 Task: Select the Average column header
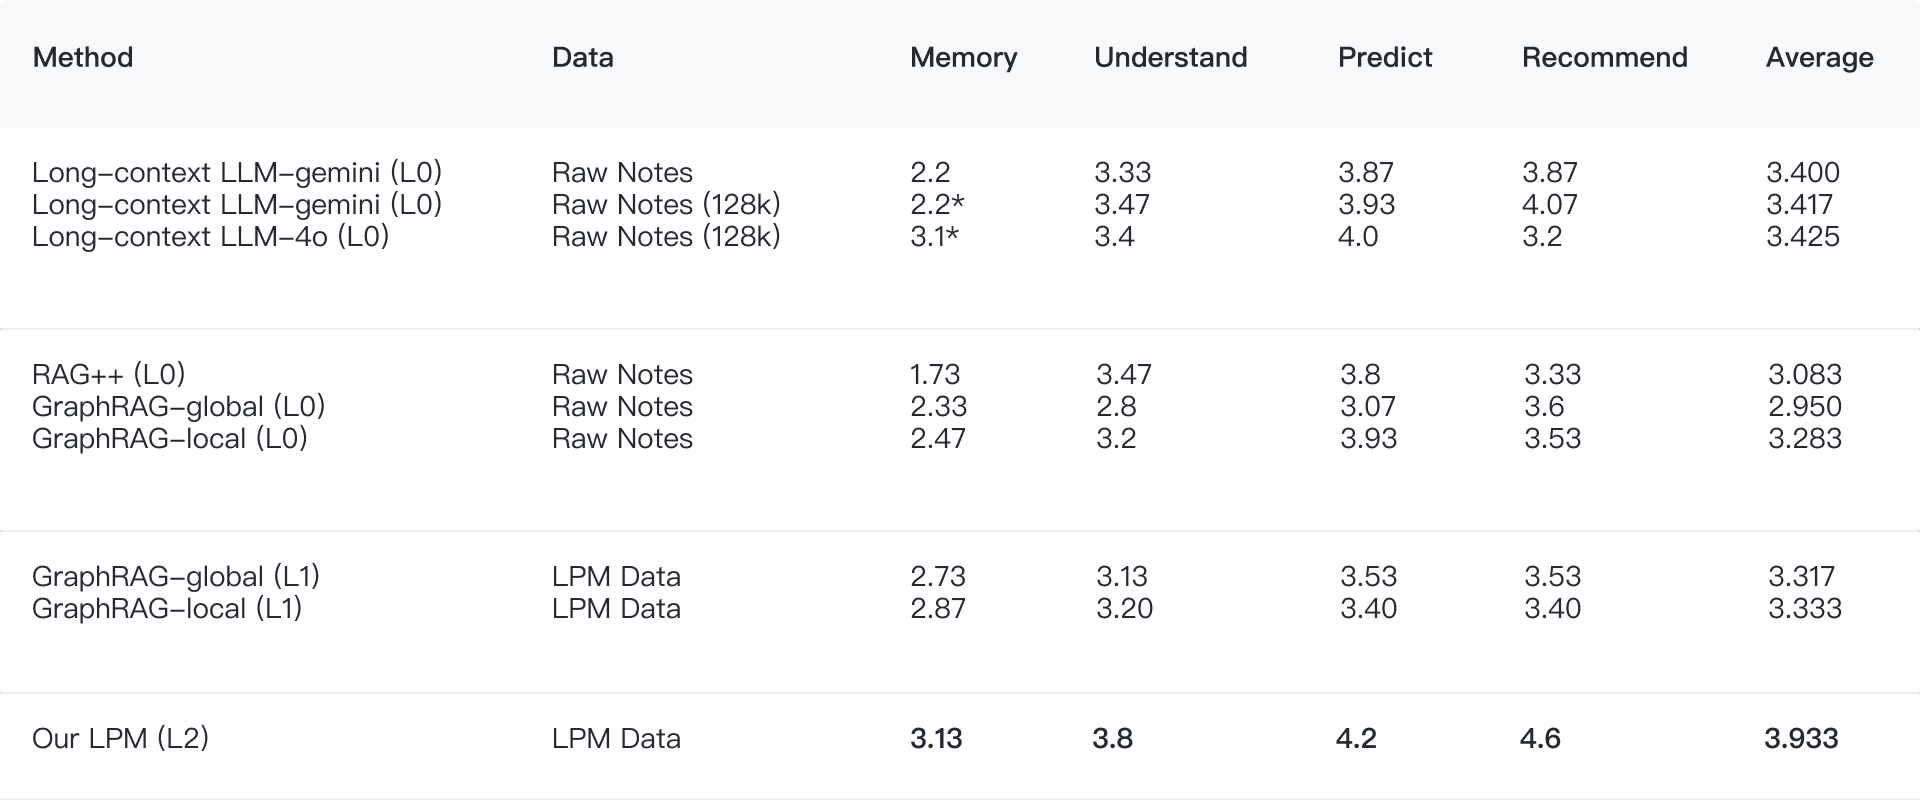coord(1820,58)
